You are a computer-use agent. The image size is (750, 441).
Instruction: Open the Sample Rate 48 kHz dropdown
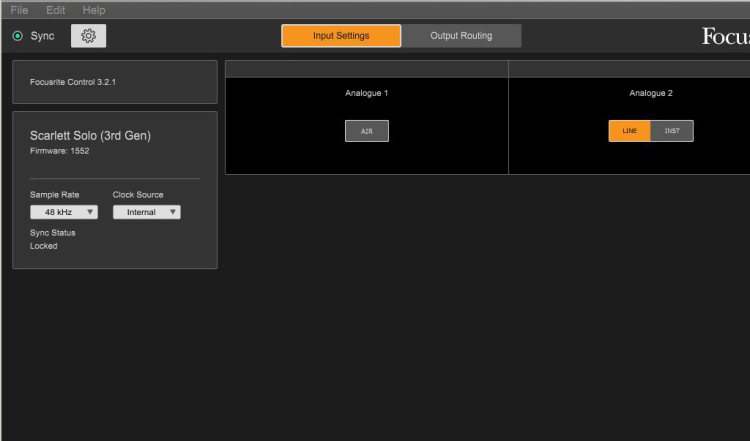coord(64,212)
